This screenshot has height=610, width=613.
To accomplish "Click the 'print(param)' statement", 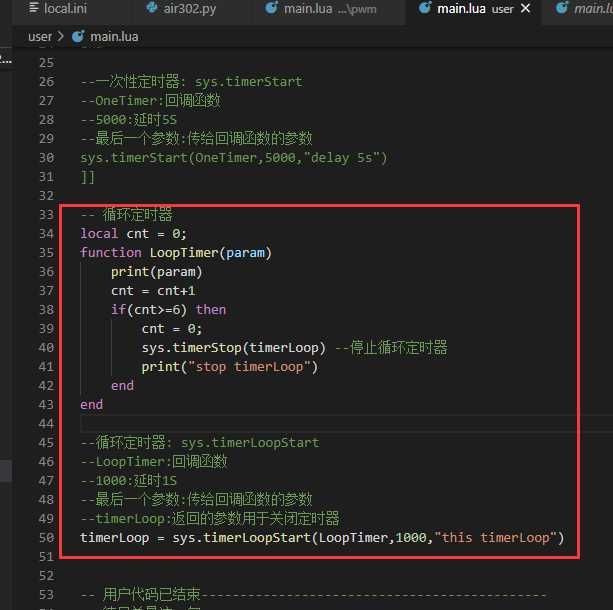I will tap(156, 272).
